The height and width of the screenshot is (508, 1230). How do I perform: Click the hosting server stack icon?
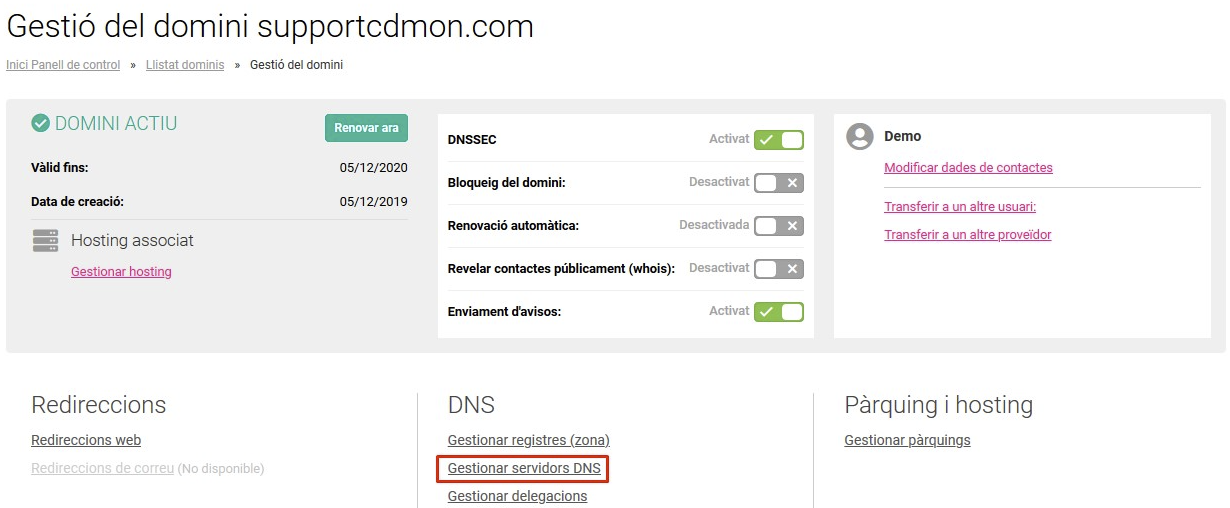45,240
